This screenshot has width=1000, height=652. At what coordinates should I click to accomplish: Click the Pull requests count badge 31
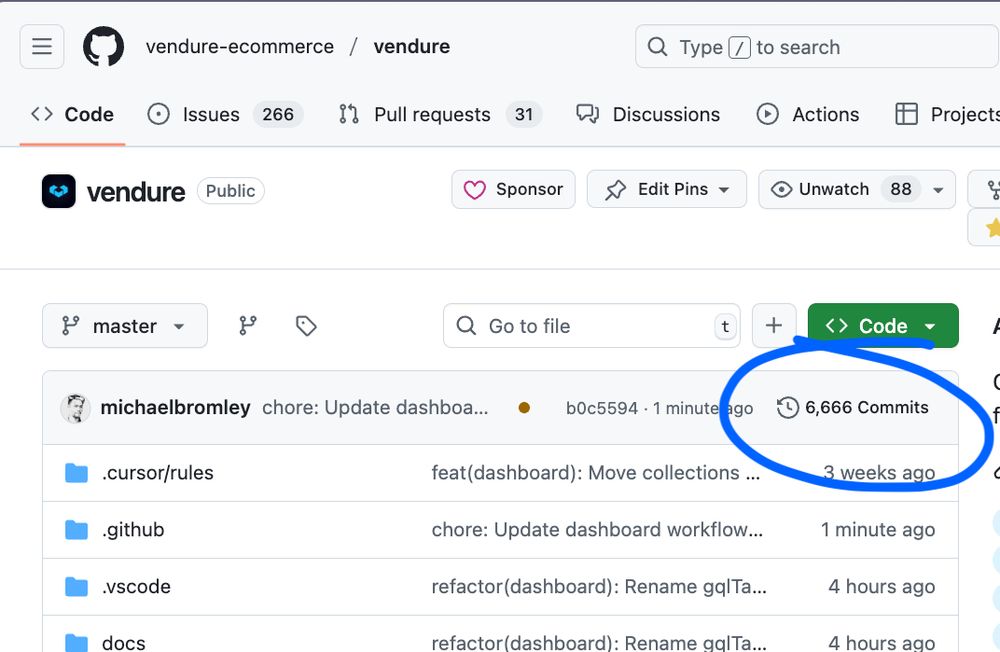coord(524,115)
